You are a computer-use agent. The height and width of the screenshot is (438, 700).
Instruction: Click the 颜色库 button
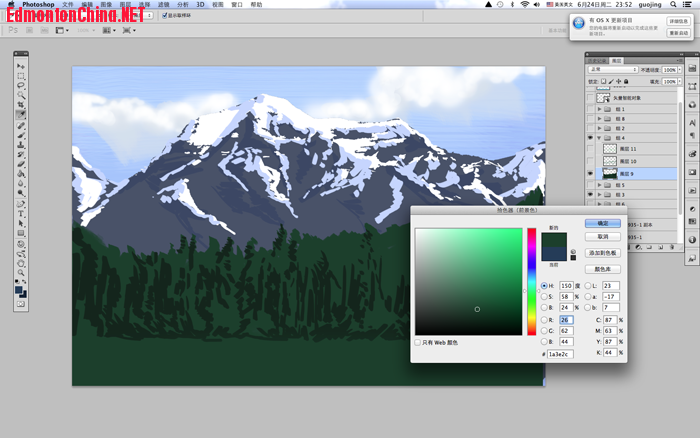[602, 269]
